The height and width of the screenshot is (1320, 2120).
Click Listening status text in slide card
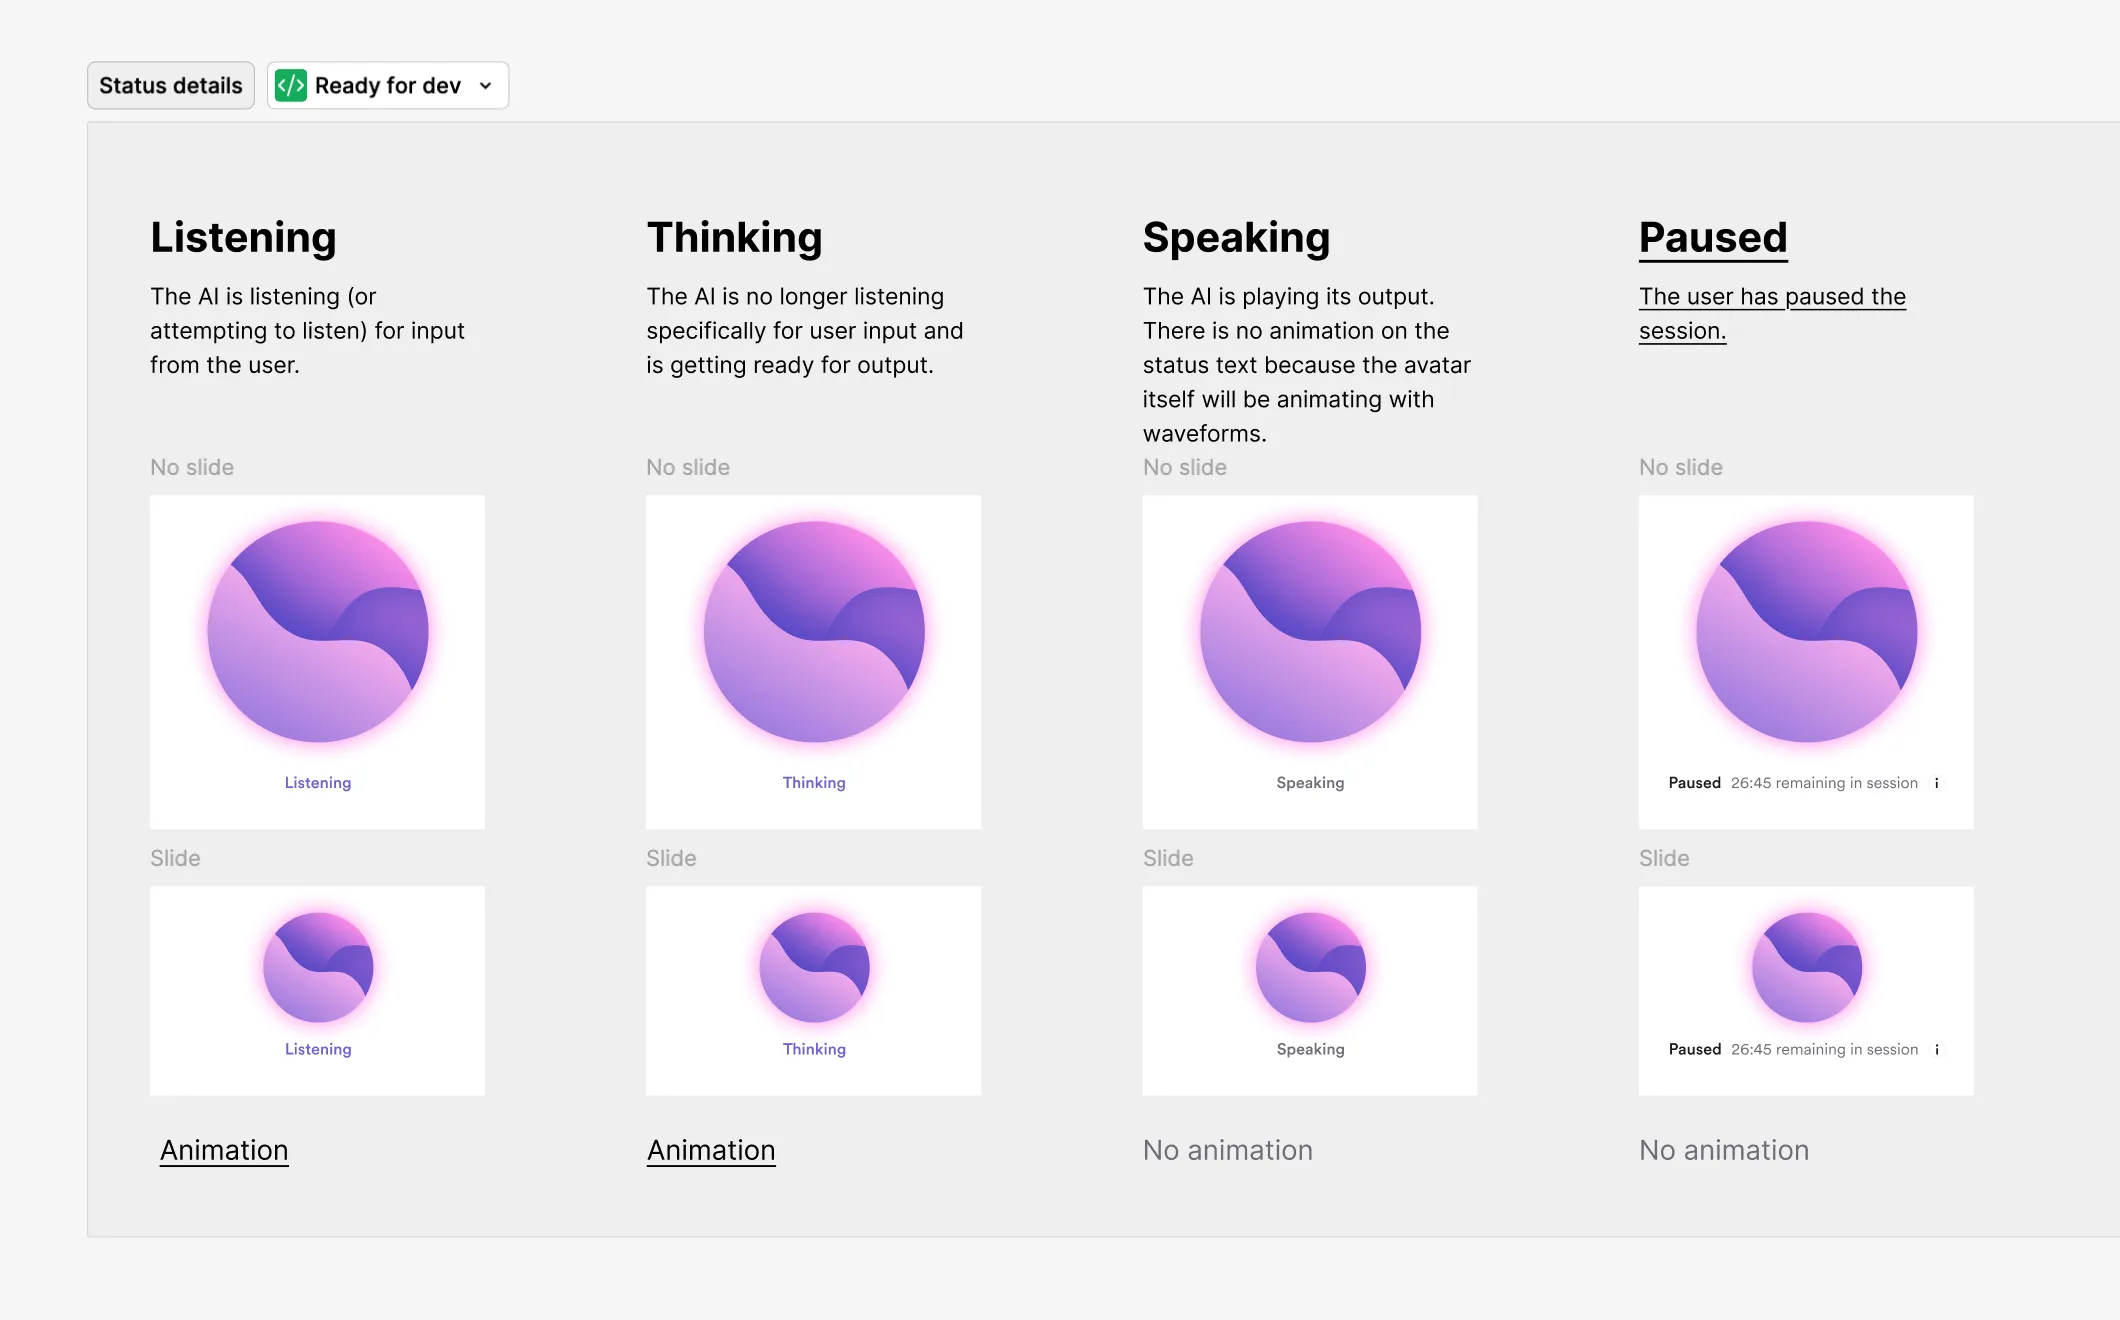[x=318, y=1049]
